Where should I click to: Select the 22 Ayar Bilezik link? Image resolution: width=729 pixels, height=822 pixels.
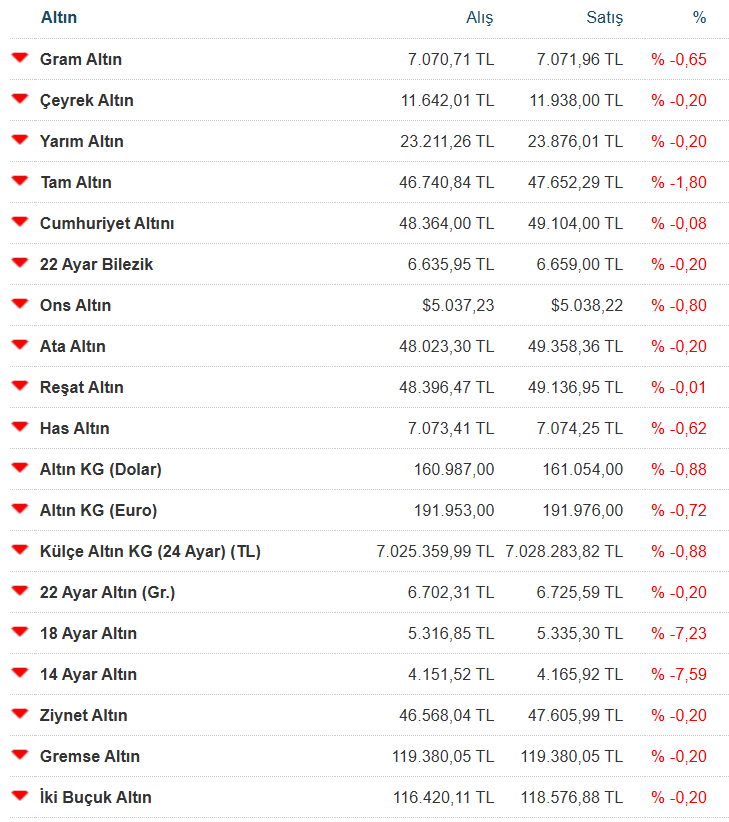pyautogui.click(x=96, y=264)
